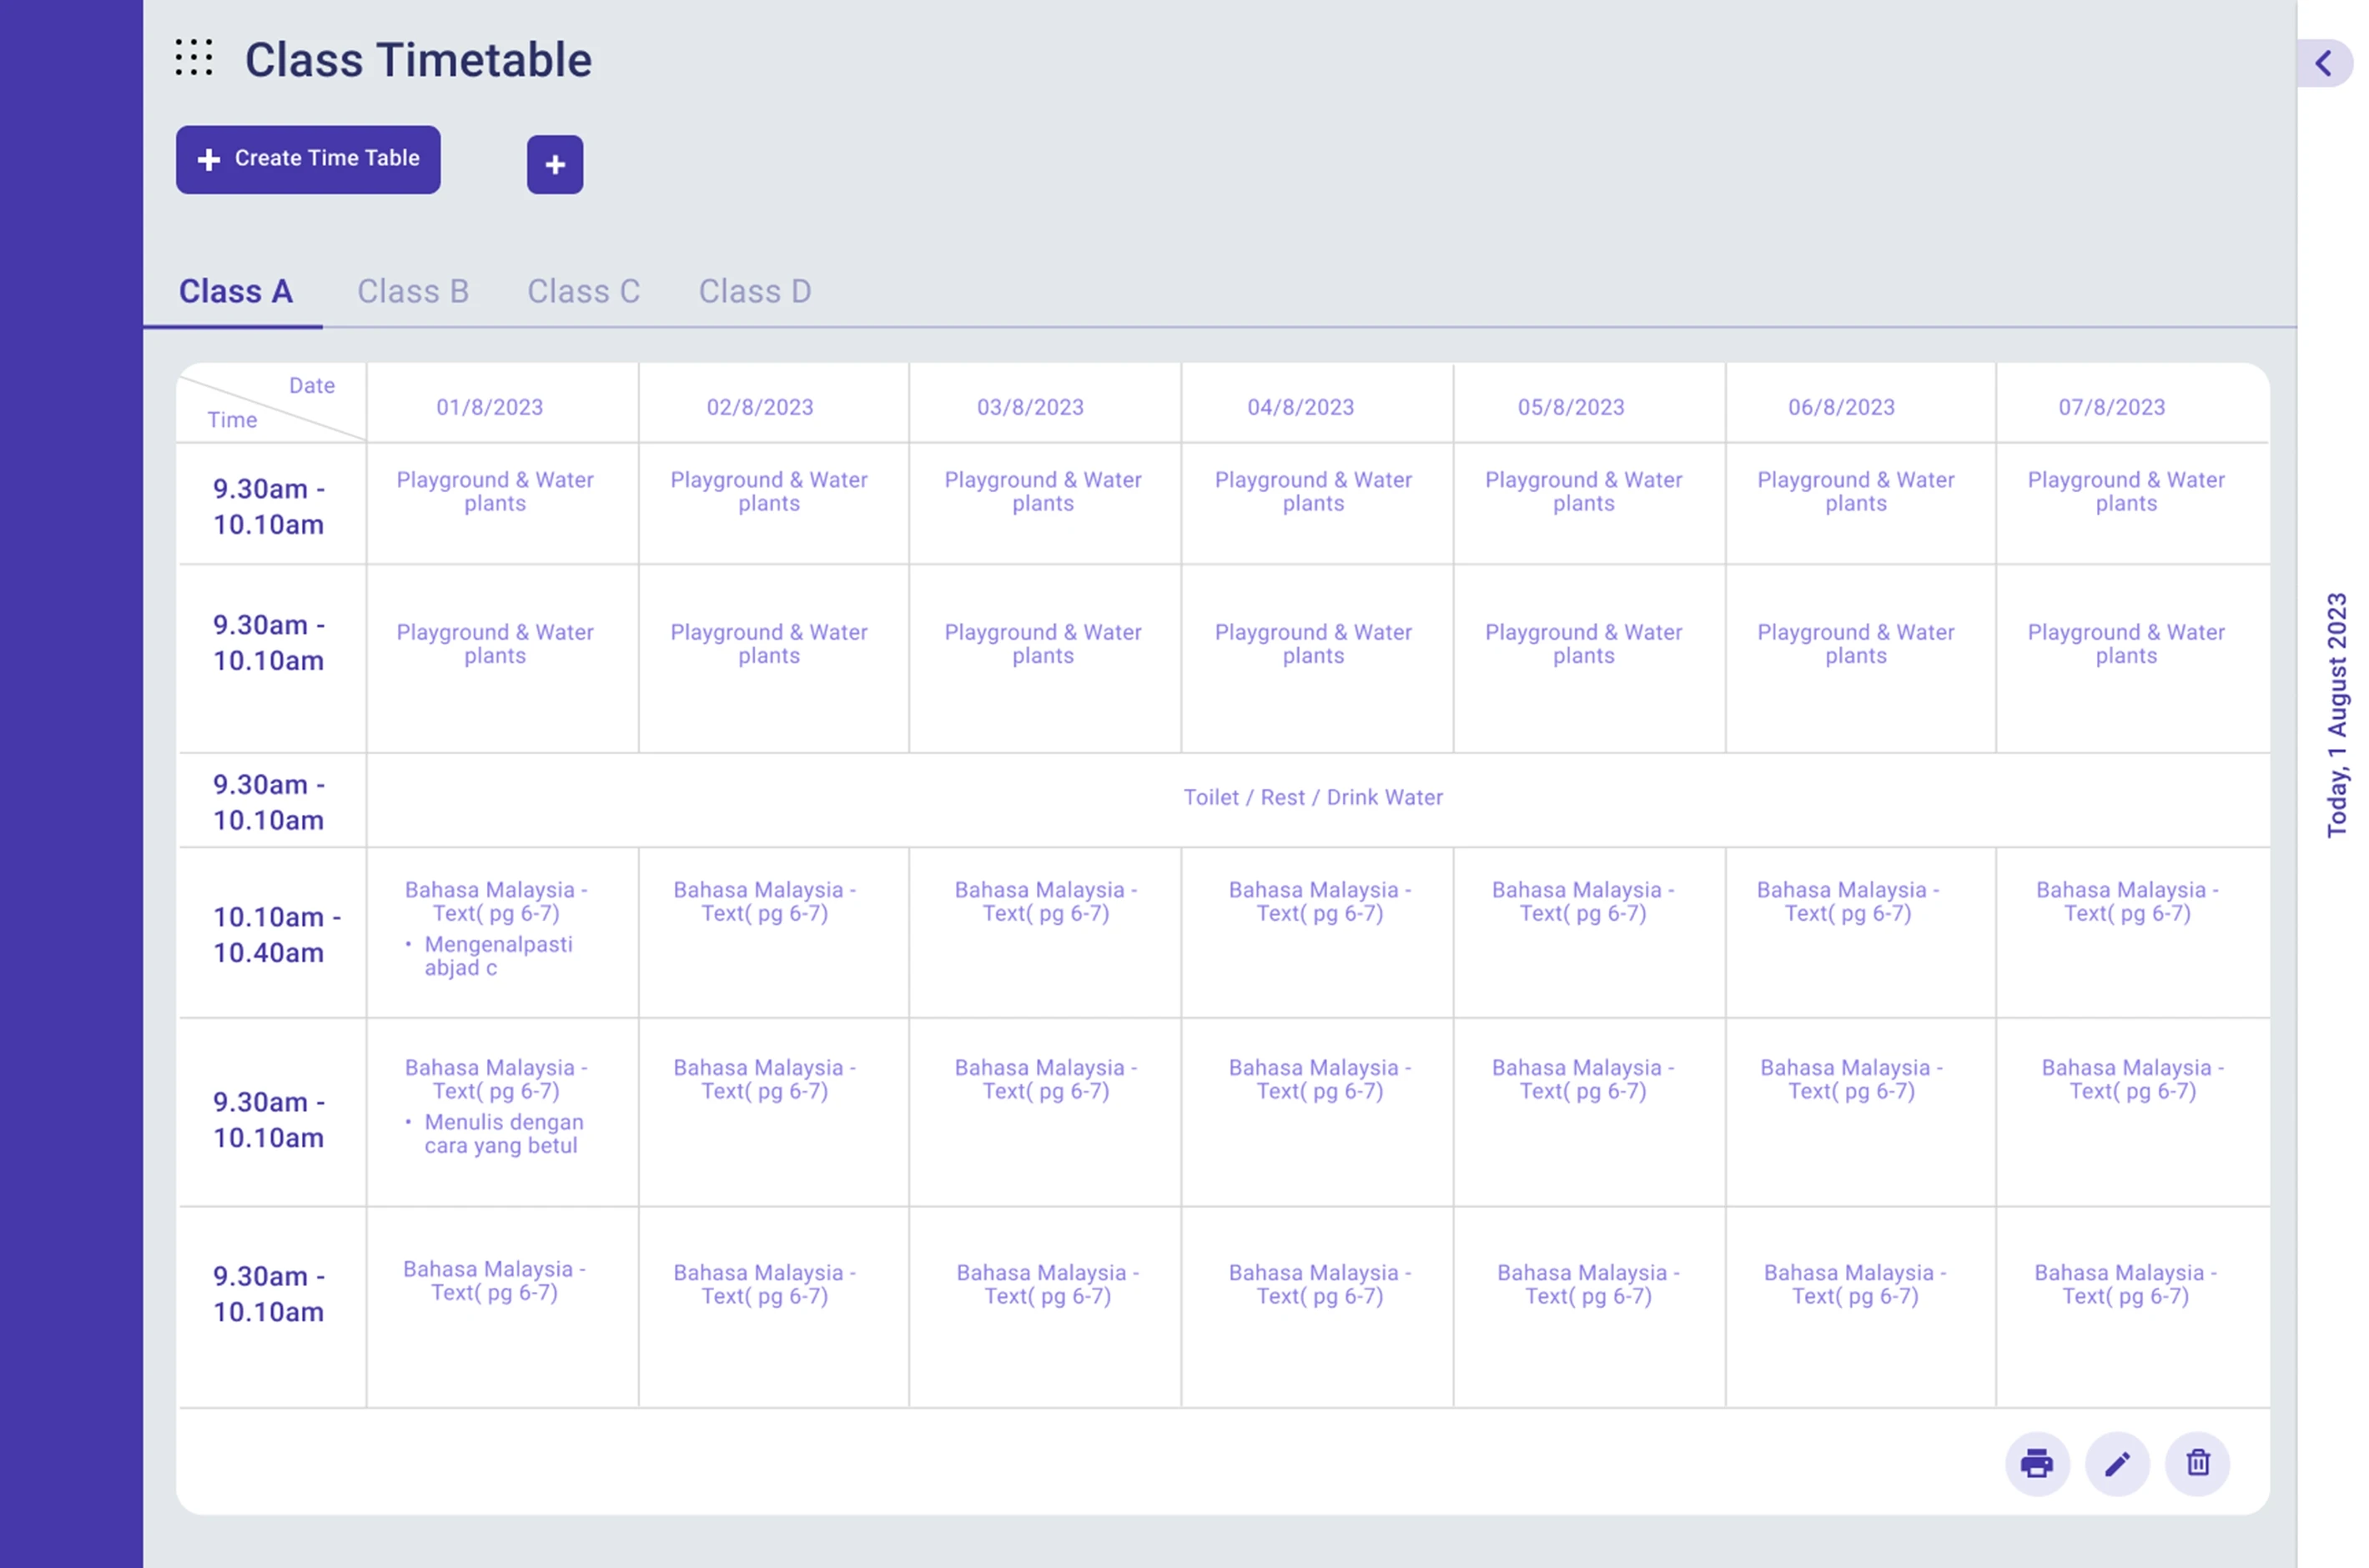2369x1568 pixels.
Task: Click the Mengenalpasti abjad c lesson note
Action: click(497, 956)
